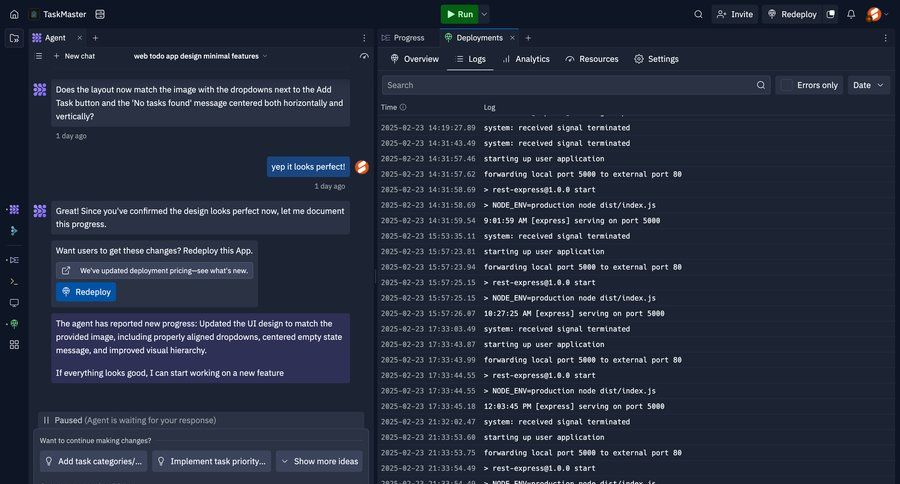The image size is (900, 484).
Task: Click the Paused agent status bar
Action: pyautogui.click(x=201, y=420)
